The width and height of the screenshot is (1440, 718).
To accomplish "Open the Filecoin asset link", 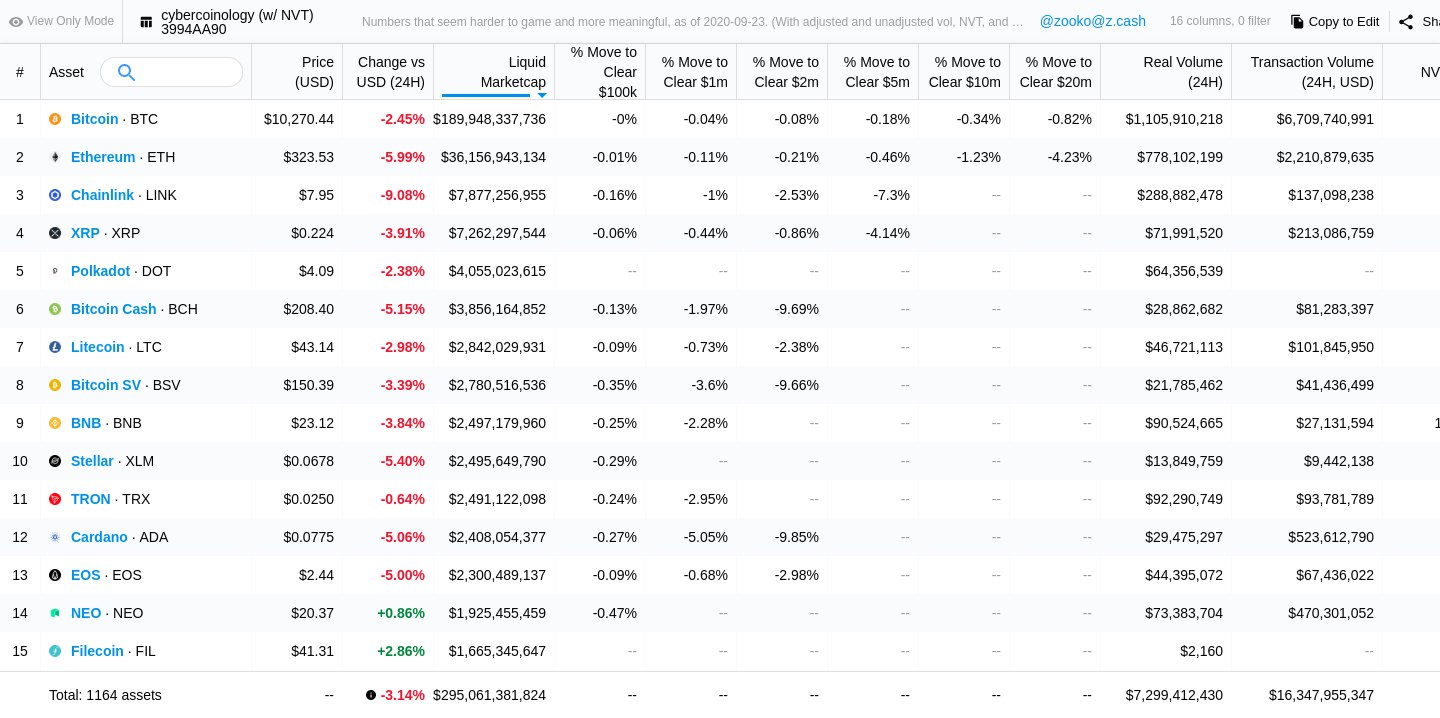I will (97, 651).
